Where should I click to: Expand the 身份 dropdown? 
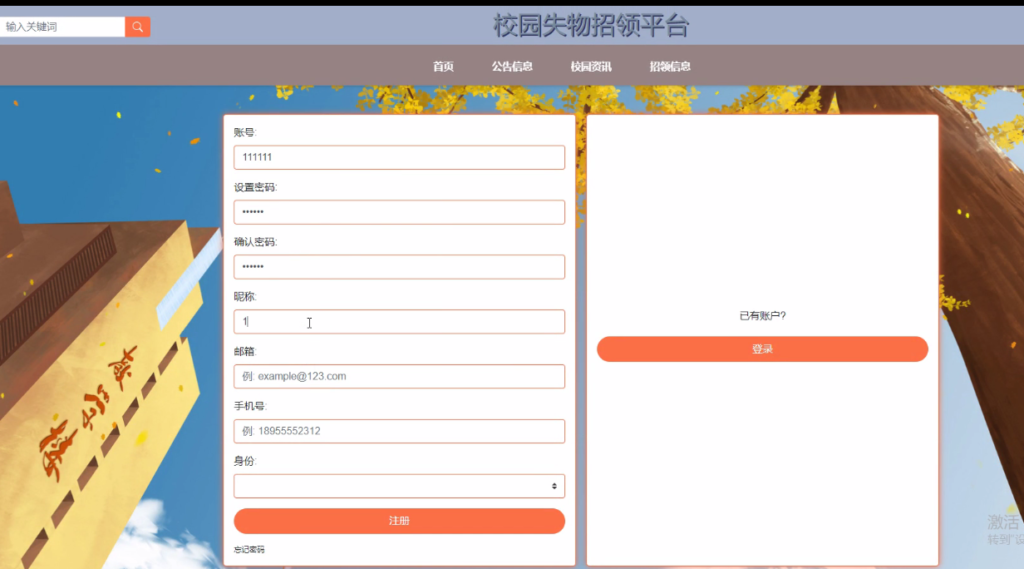(x=399, y=486)
